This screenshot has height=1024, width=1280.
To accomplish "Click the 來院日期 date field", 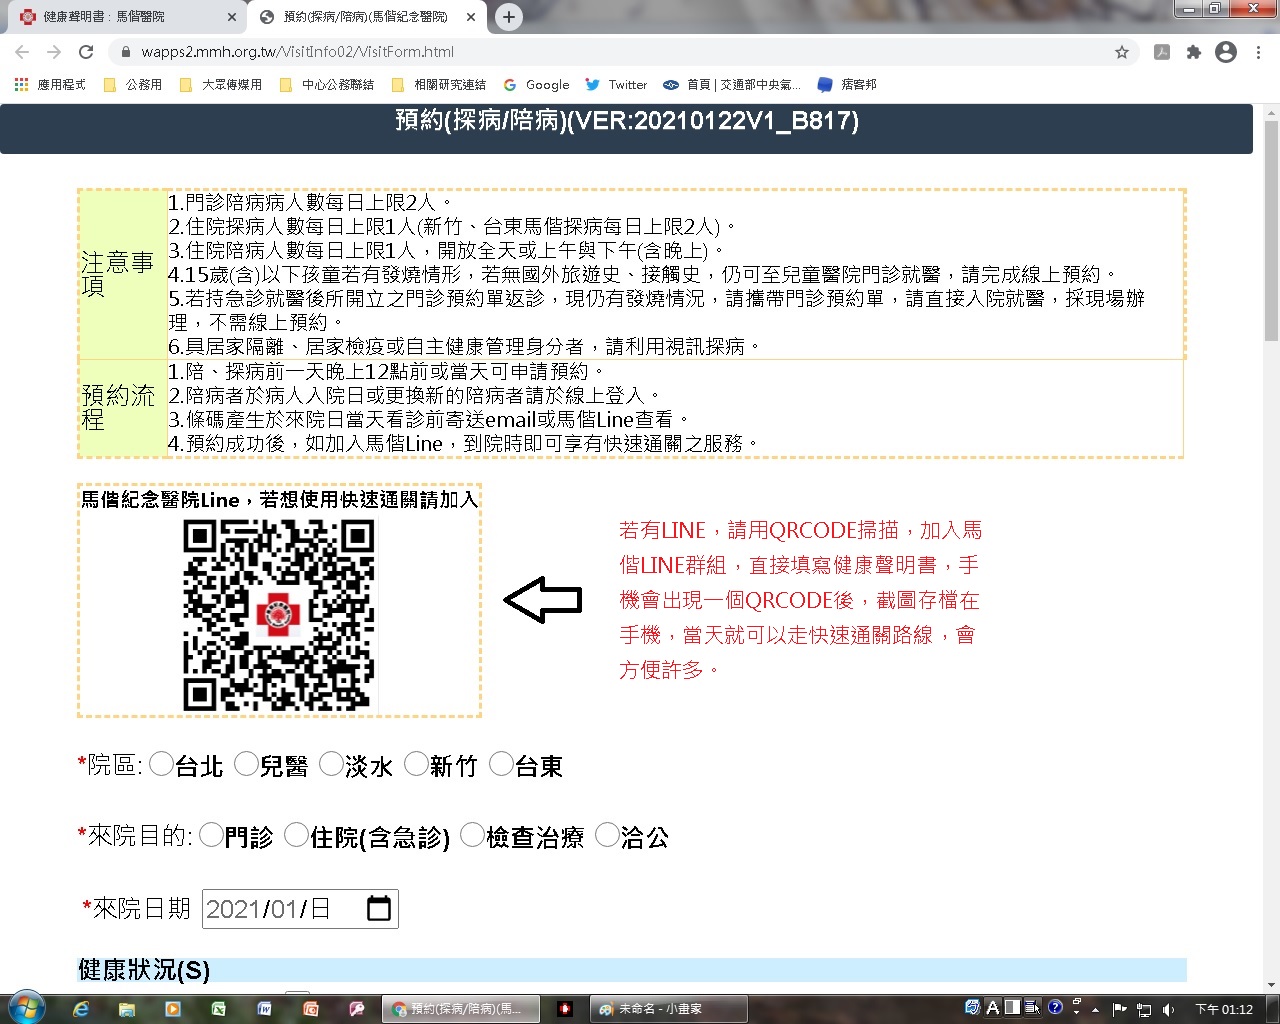I will tap(300, 908).
